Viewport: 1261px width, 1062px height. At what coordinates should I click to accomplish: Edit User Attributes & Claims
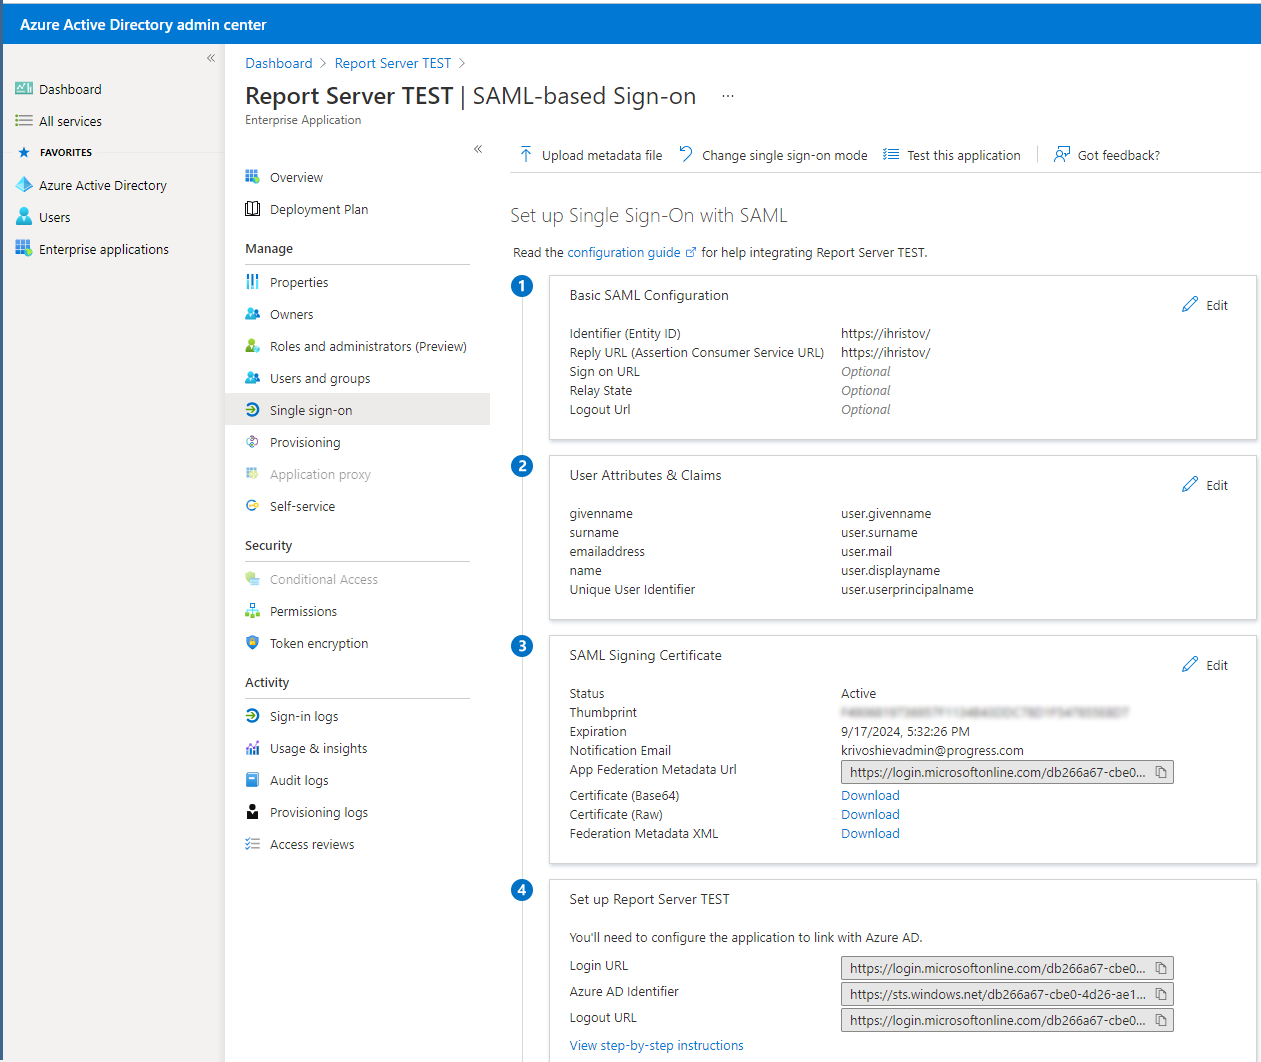[1205, 485]
